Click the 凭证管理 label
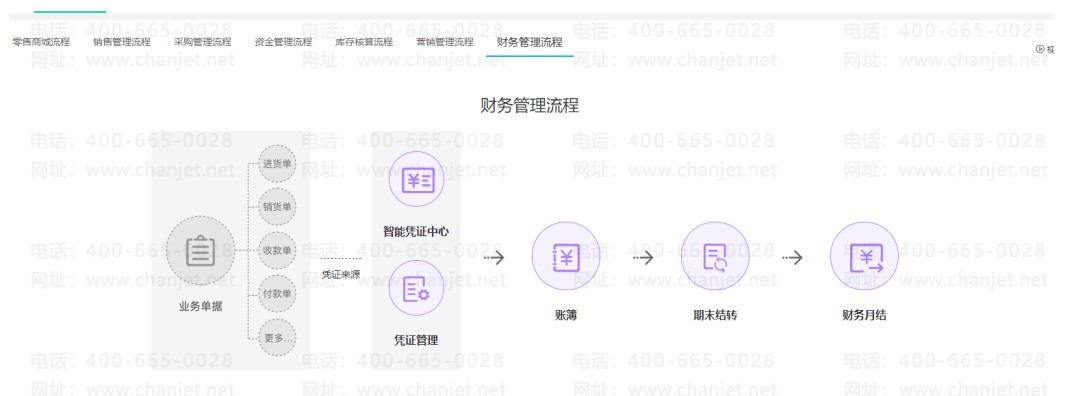The image size is (1072, 396). (416, 340)
